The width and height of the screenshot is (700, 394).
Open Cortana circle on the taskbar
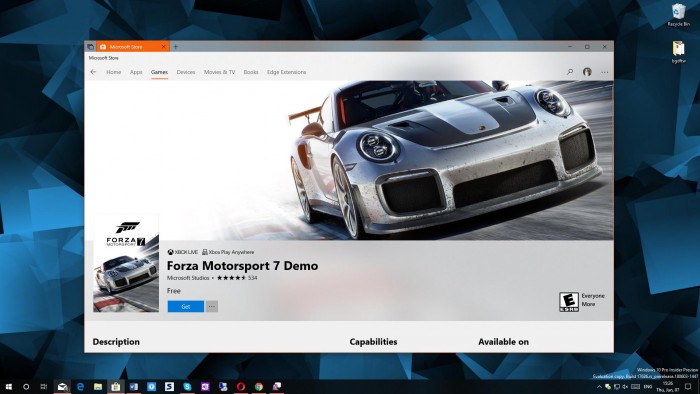point(26,386)
